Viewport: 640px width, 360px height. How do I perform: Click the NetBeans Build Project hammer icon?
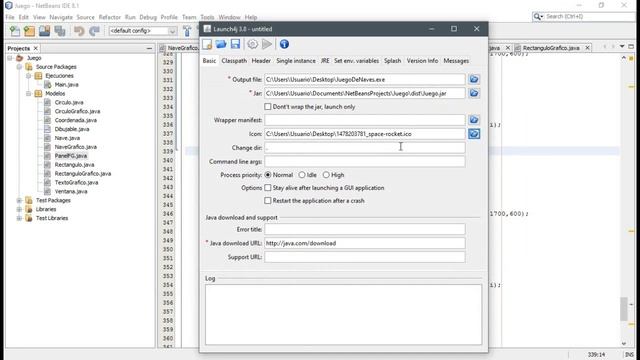(x=187, y=31)
